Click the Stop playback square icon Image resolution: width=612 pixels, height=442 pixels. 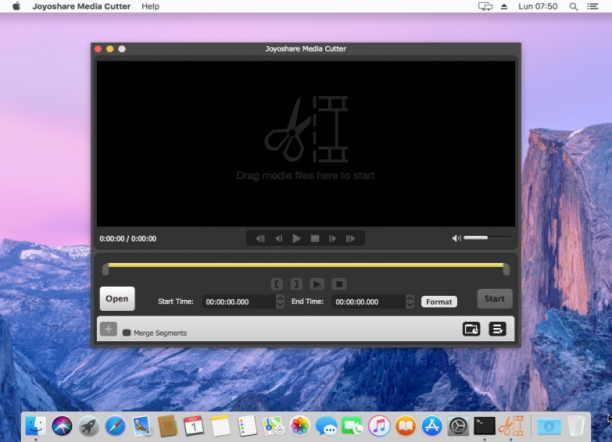click(x=315, y=239)
